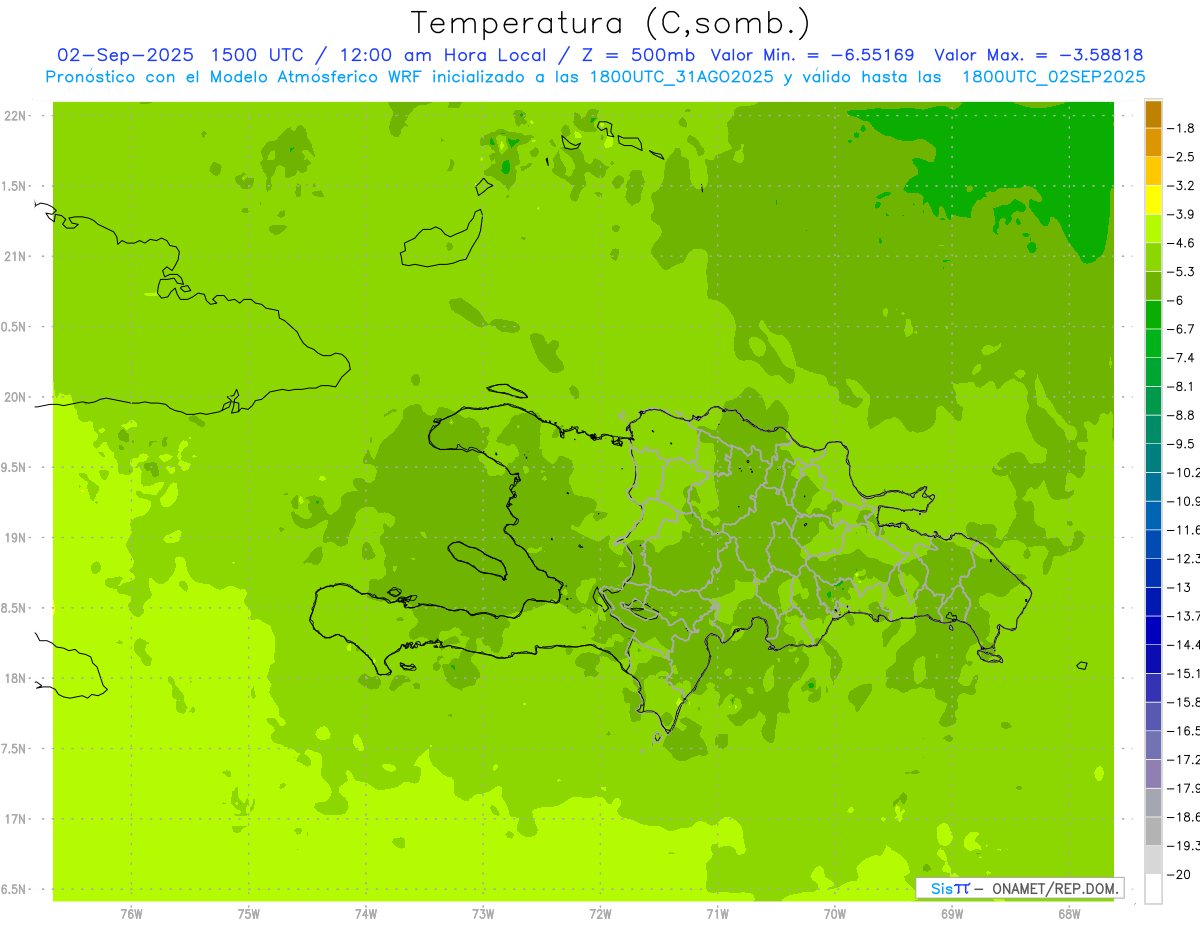
Task: Click the 72W longitude axis label
Action: [600, 914]
